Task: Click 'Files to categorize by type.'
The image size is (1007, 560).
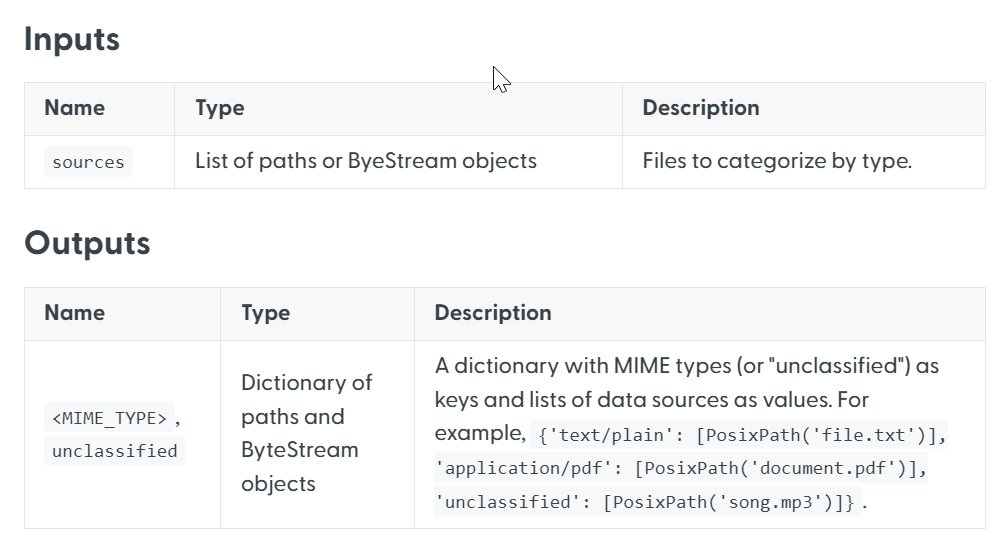Action: [777, 161]
